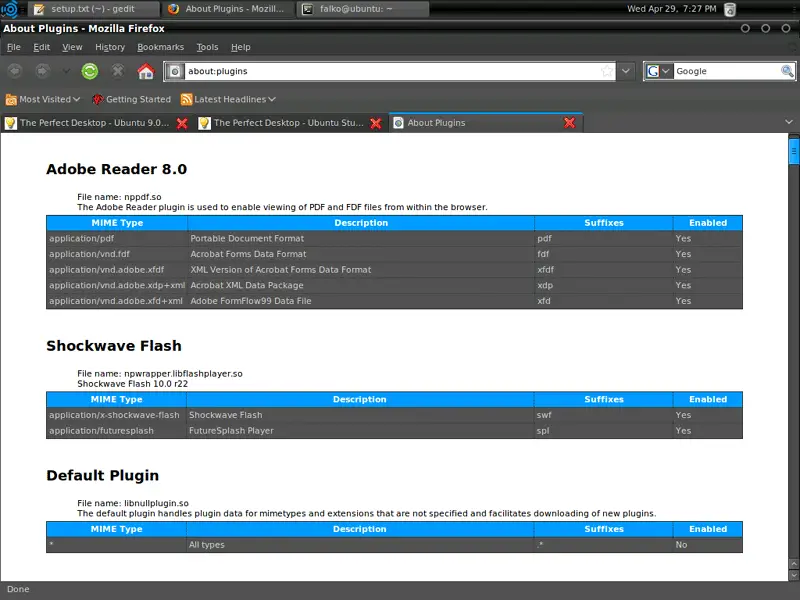800x600 pixels.
Task: Open the File menu
Action: point(14,47)
